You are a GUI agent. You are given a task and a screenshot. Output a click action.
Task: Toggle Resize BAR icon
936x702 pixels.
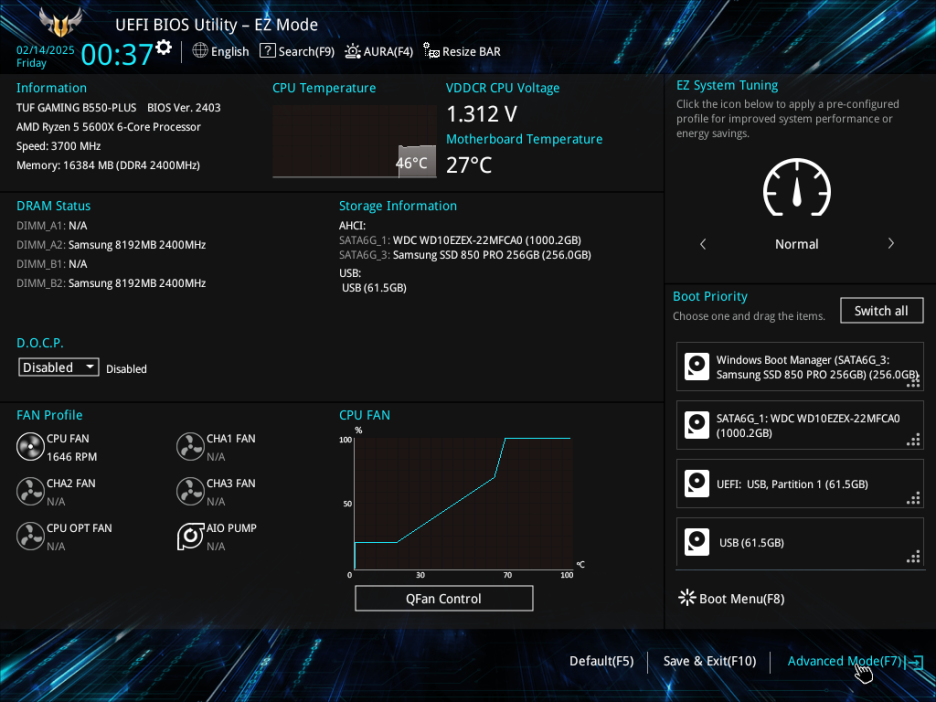(x=431, y=51)
